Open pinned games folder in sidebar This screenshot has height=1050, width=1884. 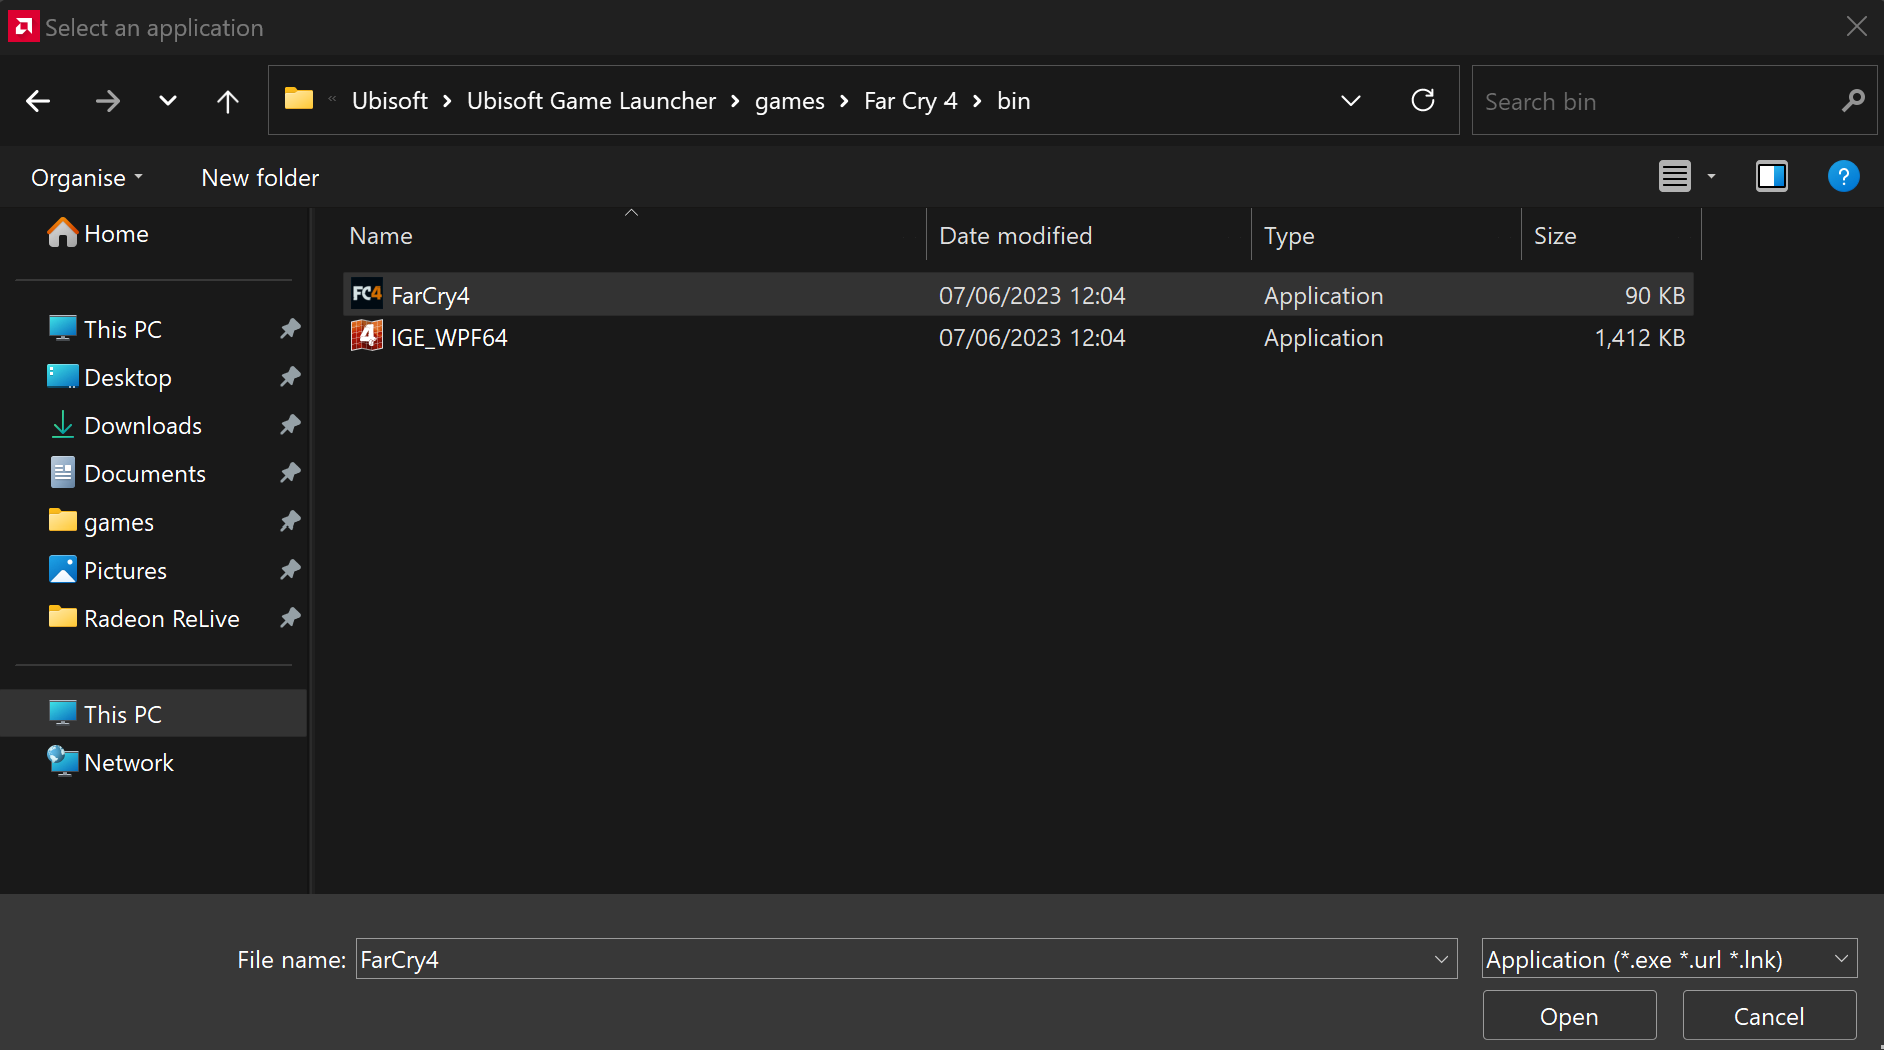[101, 522]
